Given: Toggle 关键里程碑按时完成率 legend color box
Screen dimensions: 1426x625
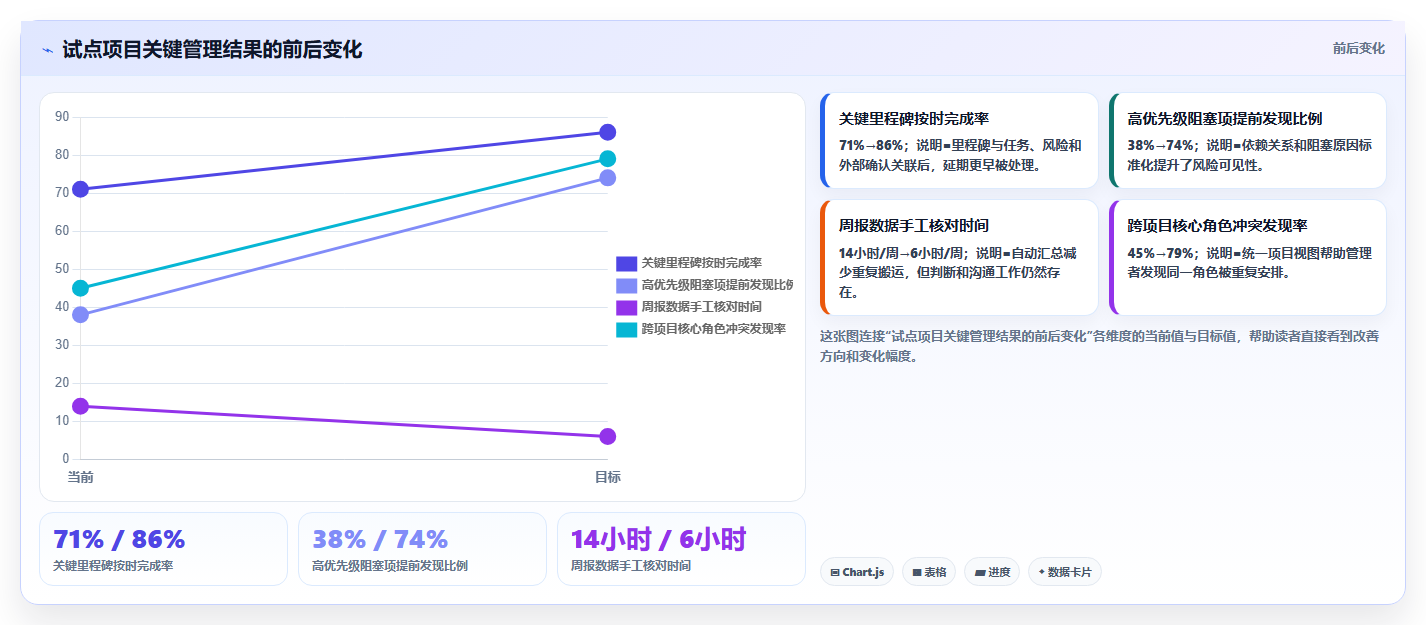Looking at the screenshot, I should [626, 263].
